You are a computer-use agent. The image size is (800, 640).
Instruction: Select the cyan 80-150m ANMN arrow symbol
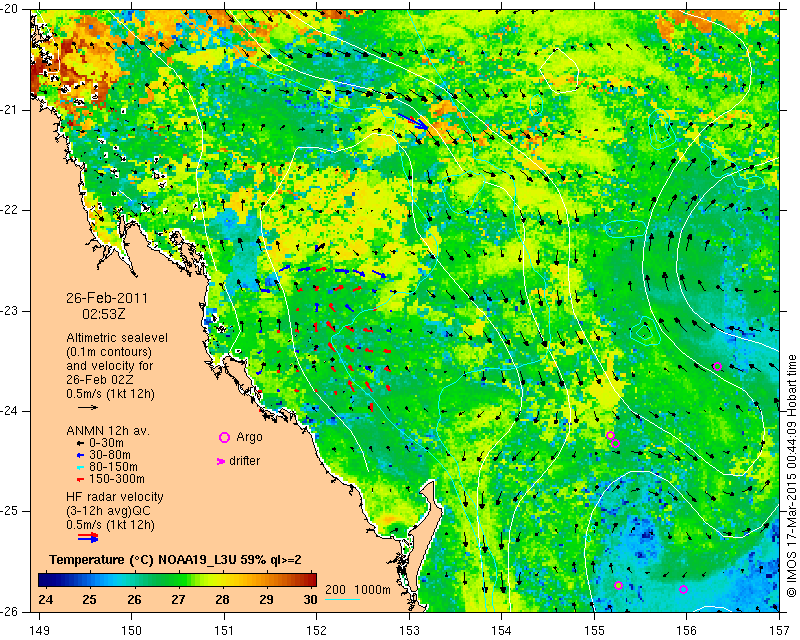(x=80, y=467)
